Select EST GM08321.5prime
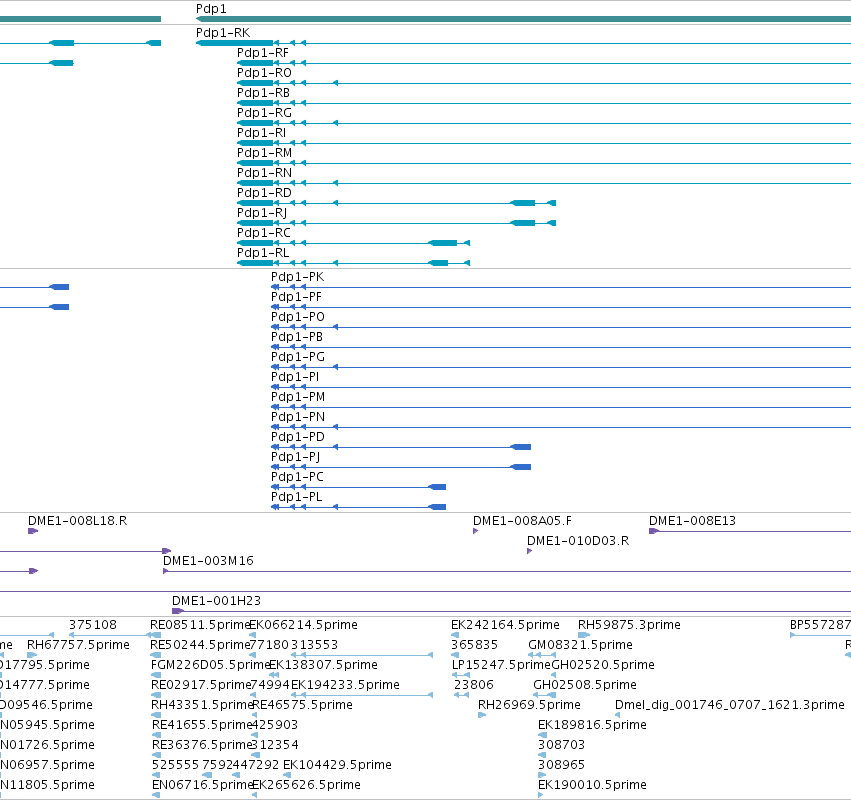 point(580,645)
